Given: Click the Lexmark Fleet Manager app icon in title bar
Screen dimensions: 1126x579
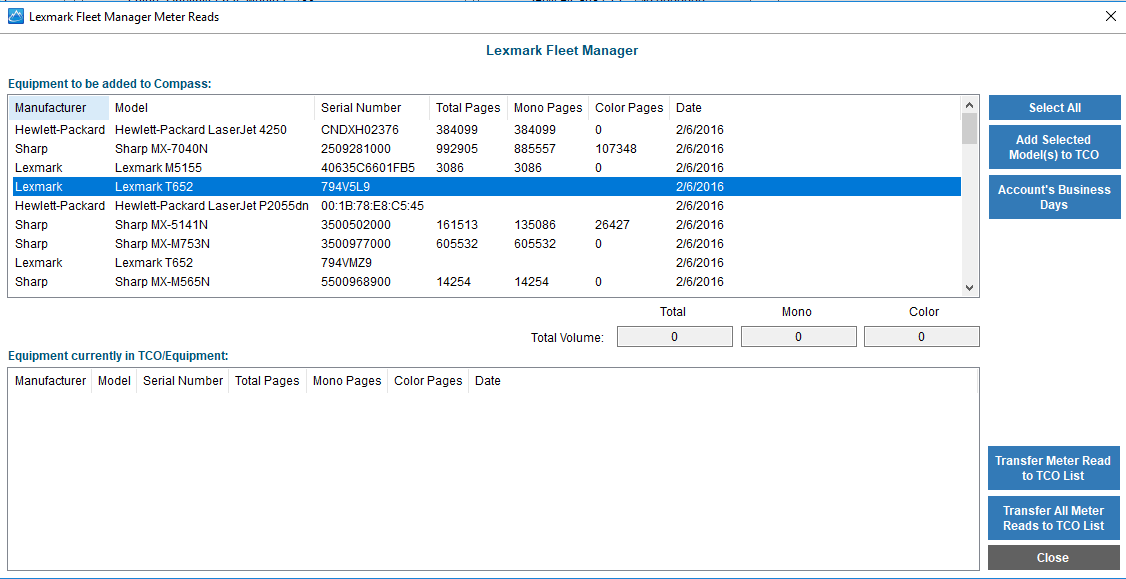Looking at the screenshot, I should pyautogui.click(x=15, y=17).
